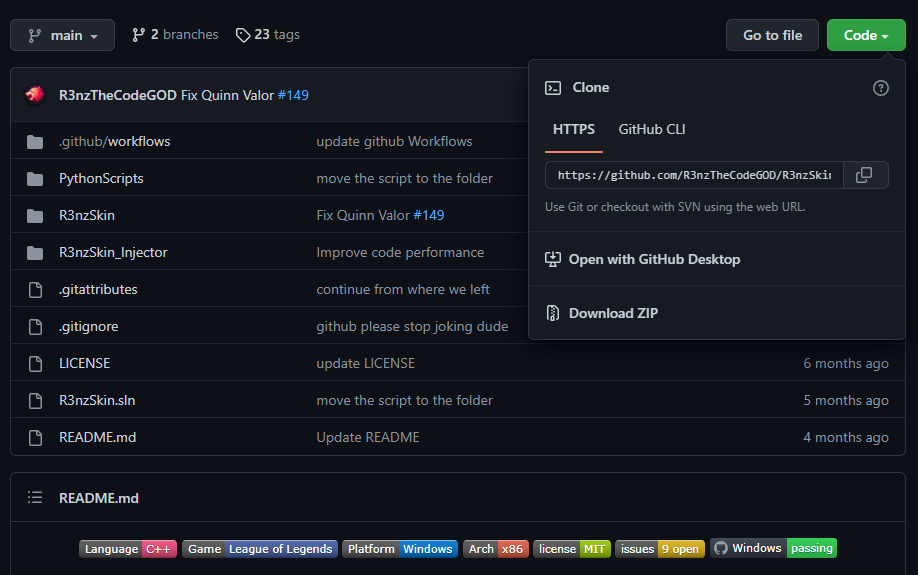Open README.md in the file list
This screenshot has width=918, height=575.
coord(97,437)
